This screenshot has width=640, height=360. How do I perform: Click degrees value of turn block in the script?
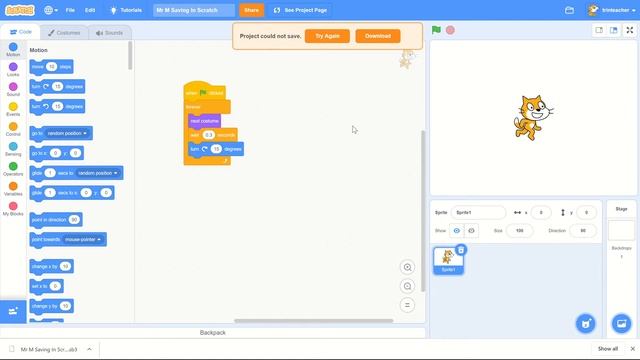(x=216, y=149)
